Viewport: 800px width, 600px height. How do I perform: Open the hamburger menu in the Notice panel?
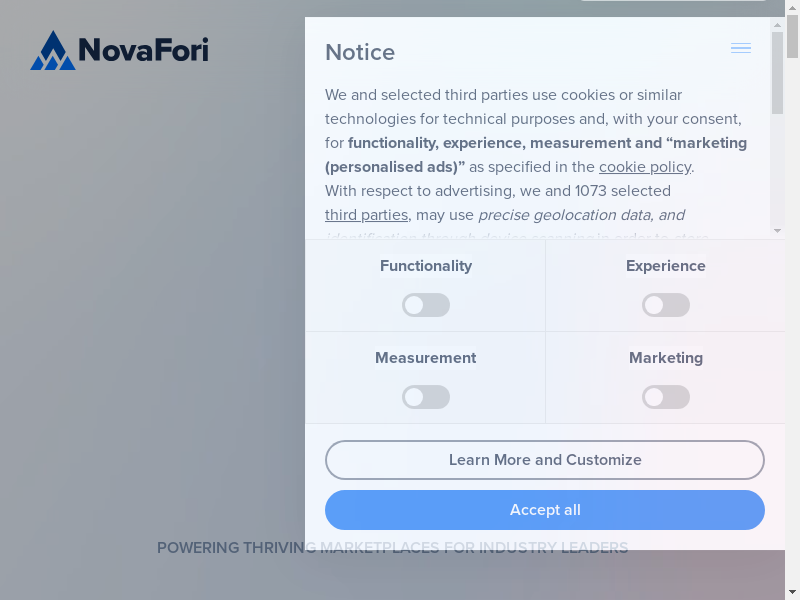pos(741,48)
